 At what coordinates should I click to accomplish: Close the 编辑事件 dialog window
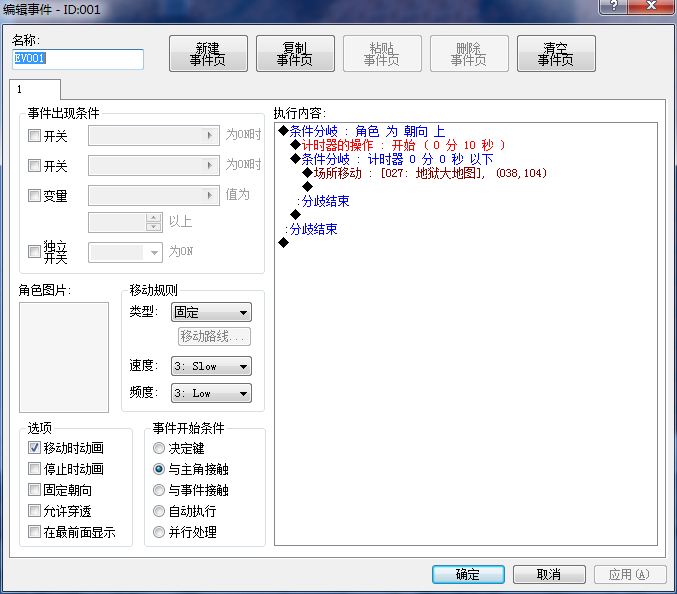click(x=651, y=6)
